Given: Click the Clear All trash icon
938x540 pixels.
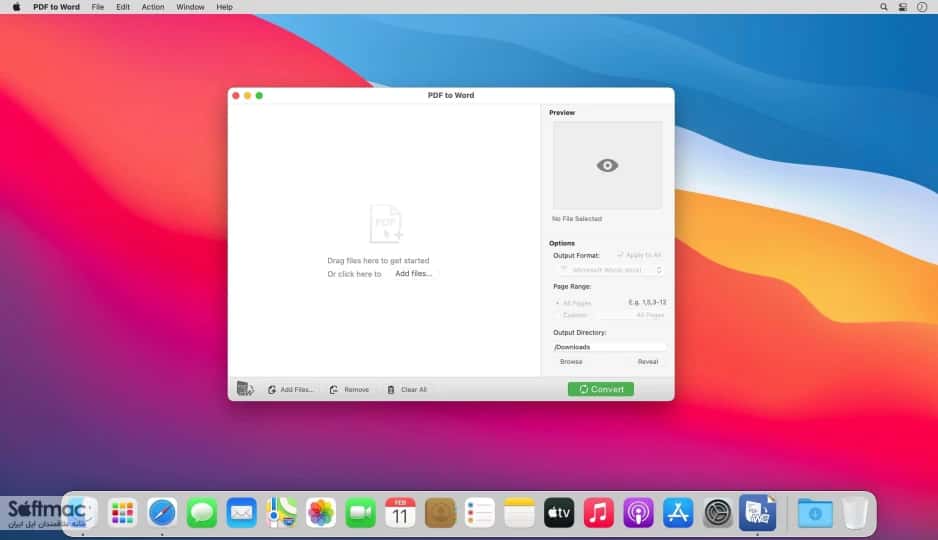Looking at the screenshot, I should (391, 389).
